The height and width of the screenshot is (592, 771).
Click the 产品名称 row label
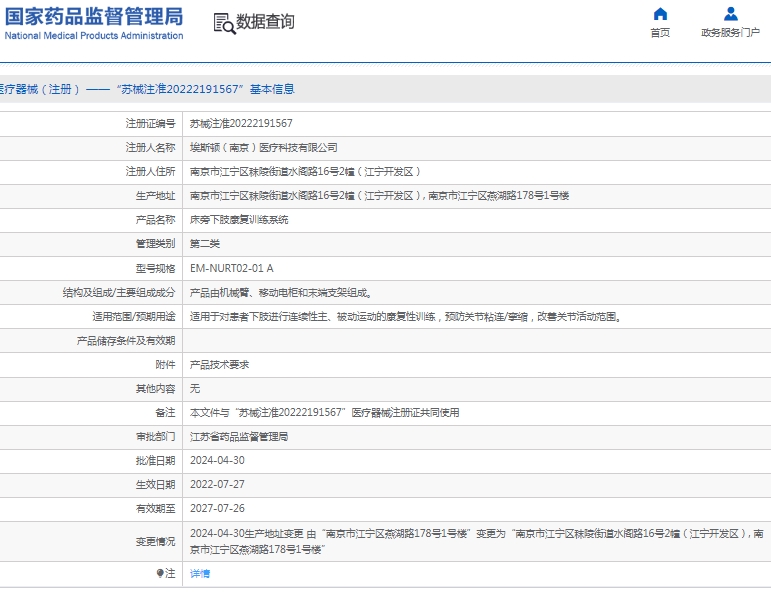pos(155,220)
